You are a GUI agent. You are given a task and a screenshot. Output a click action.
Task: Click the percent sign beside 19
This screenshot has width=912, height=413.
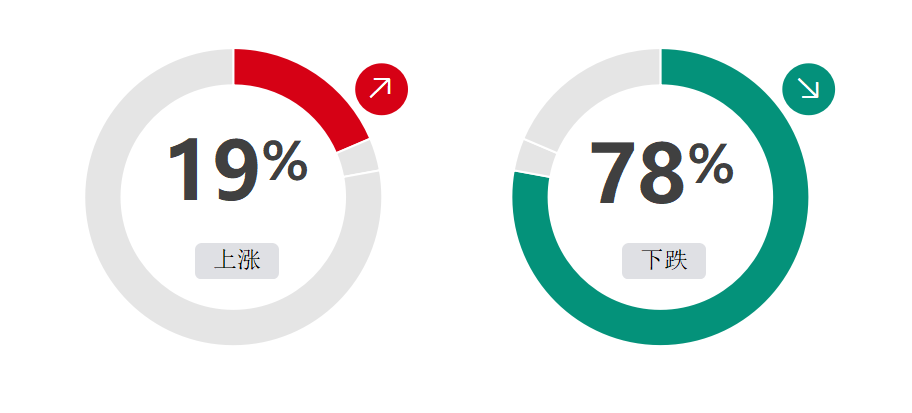point(285,160)
